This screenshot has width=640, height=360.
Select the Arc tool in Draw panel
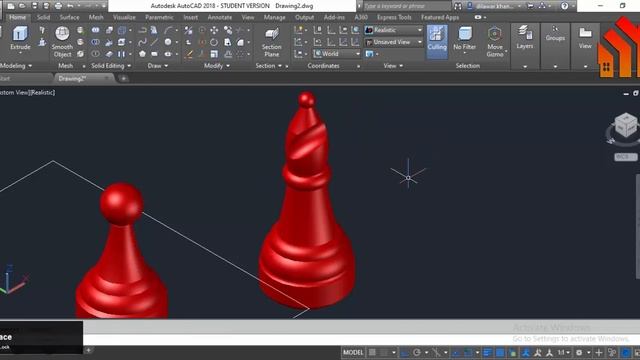pyautogui.click(x=168, y=30)
